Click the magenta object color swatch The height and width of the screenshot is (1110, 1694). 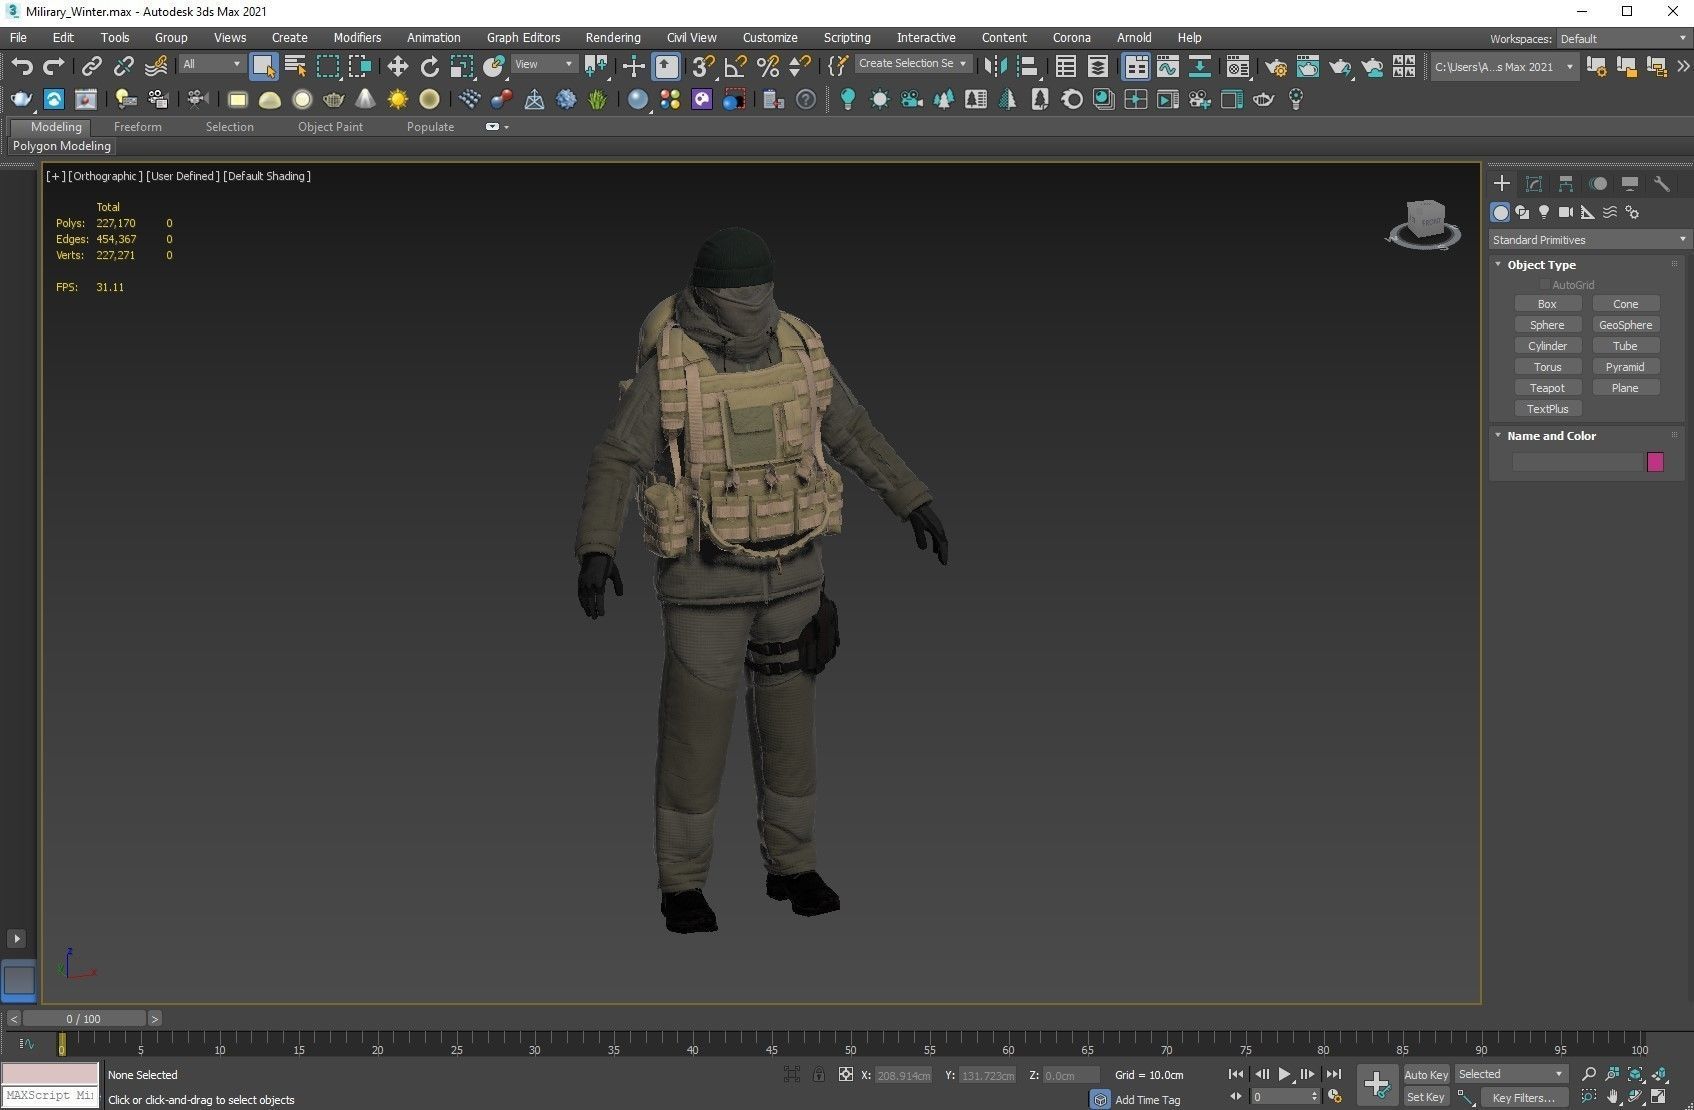pyautogui.click(x=1655, y=462)
